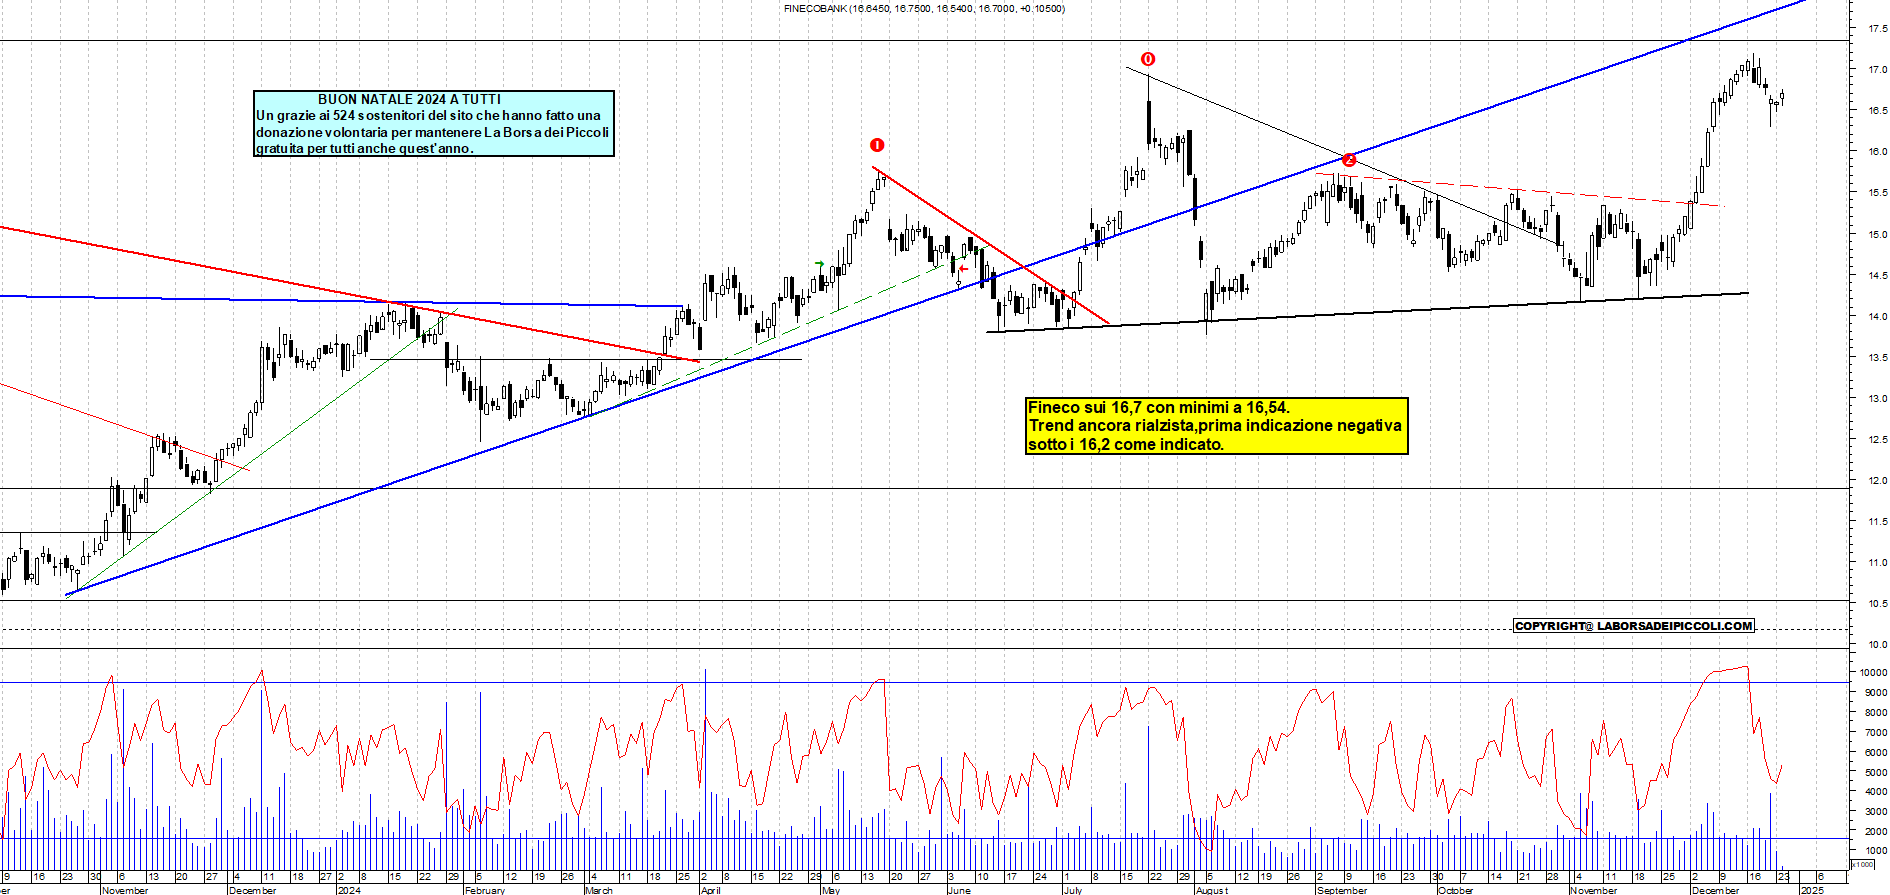Image resolution: width=1890 pixels, height=895 pixels.
Task: Click the line 'Fineco sui 16,7 con minimi a 16,54.'
Action: (1159, 407)
